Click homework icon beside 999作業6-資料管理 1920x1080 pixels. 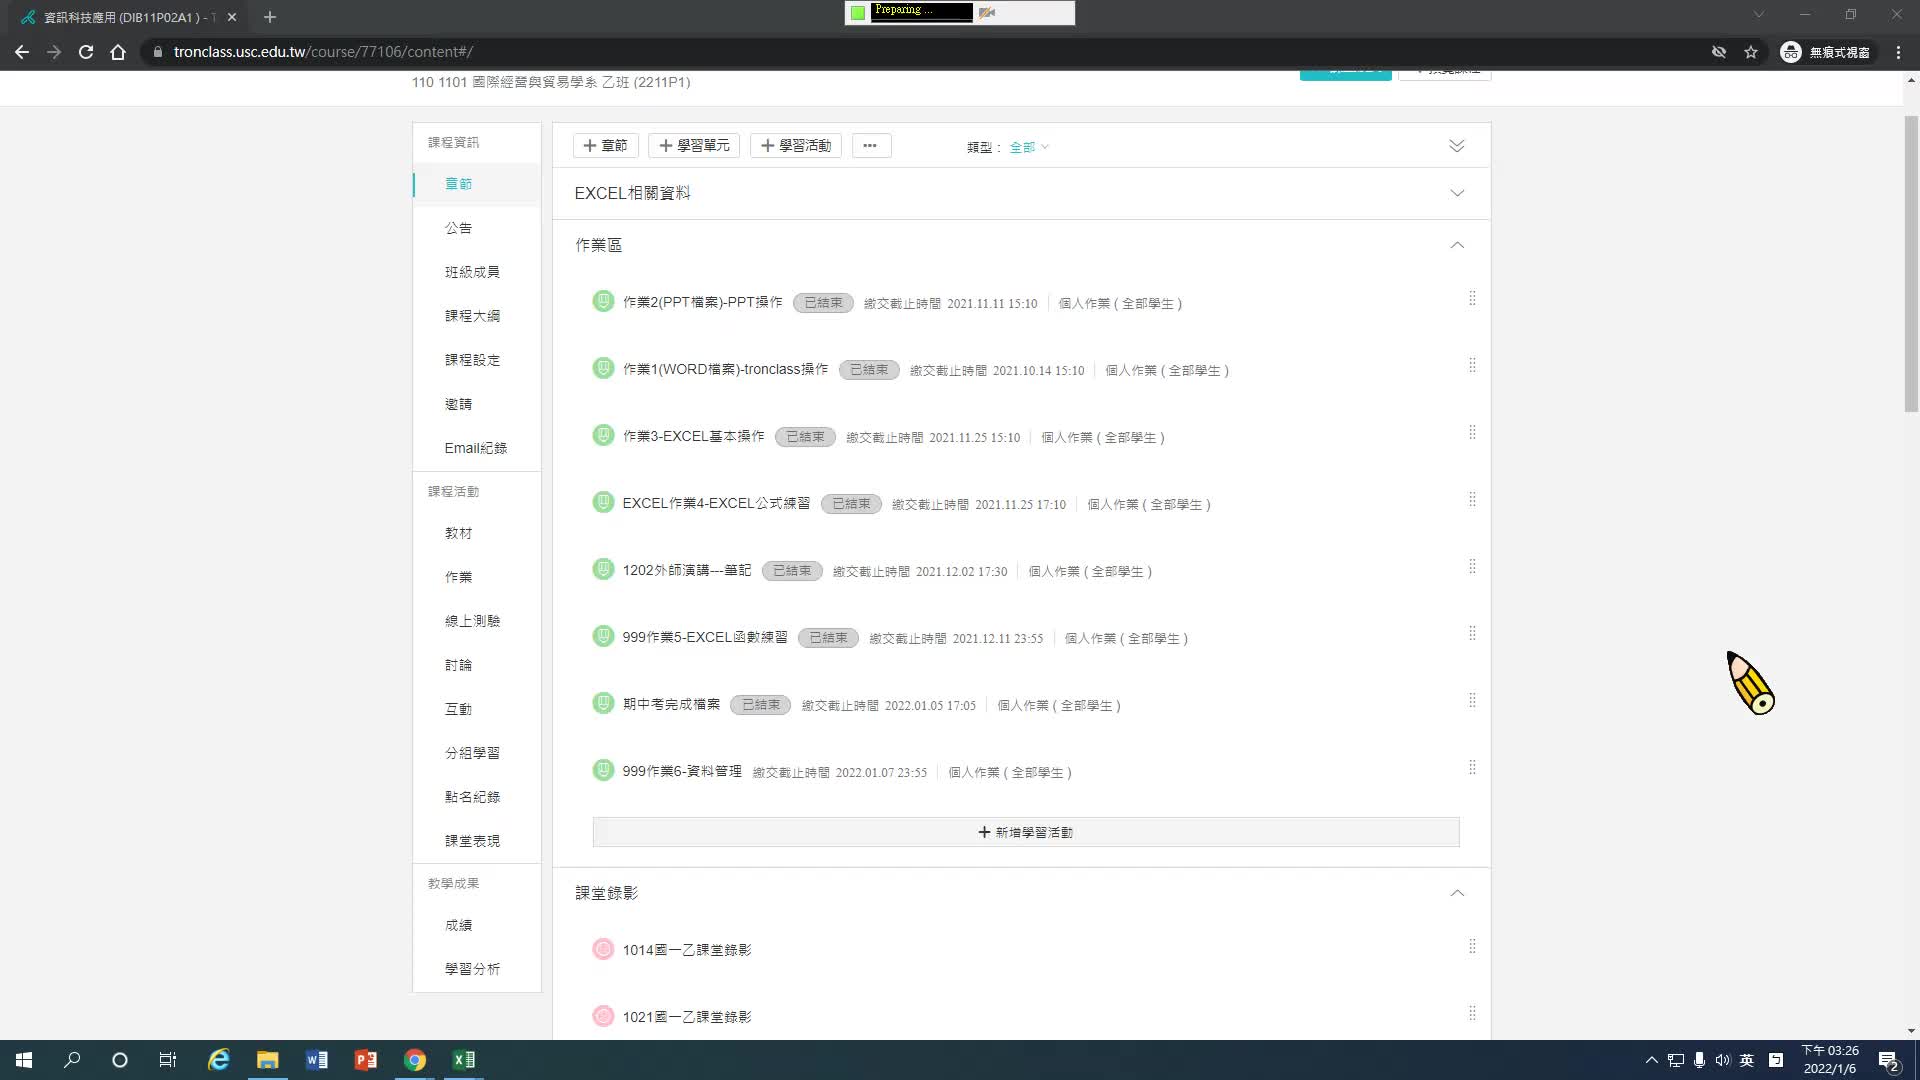pyautogui.click(x=603, y=770)
